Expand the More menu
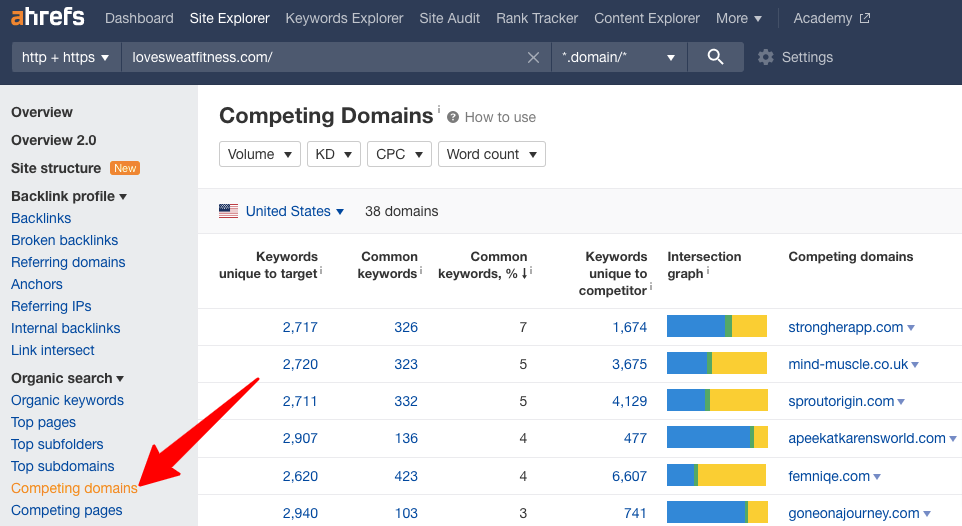This screenshot has width=962, height=526. pyautogui.click(x=739, y=18)
